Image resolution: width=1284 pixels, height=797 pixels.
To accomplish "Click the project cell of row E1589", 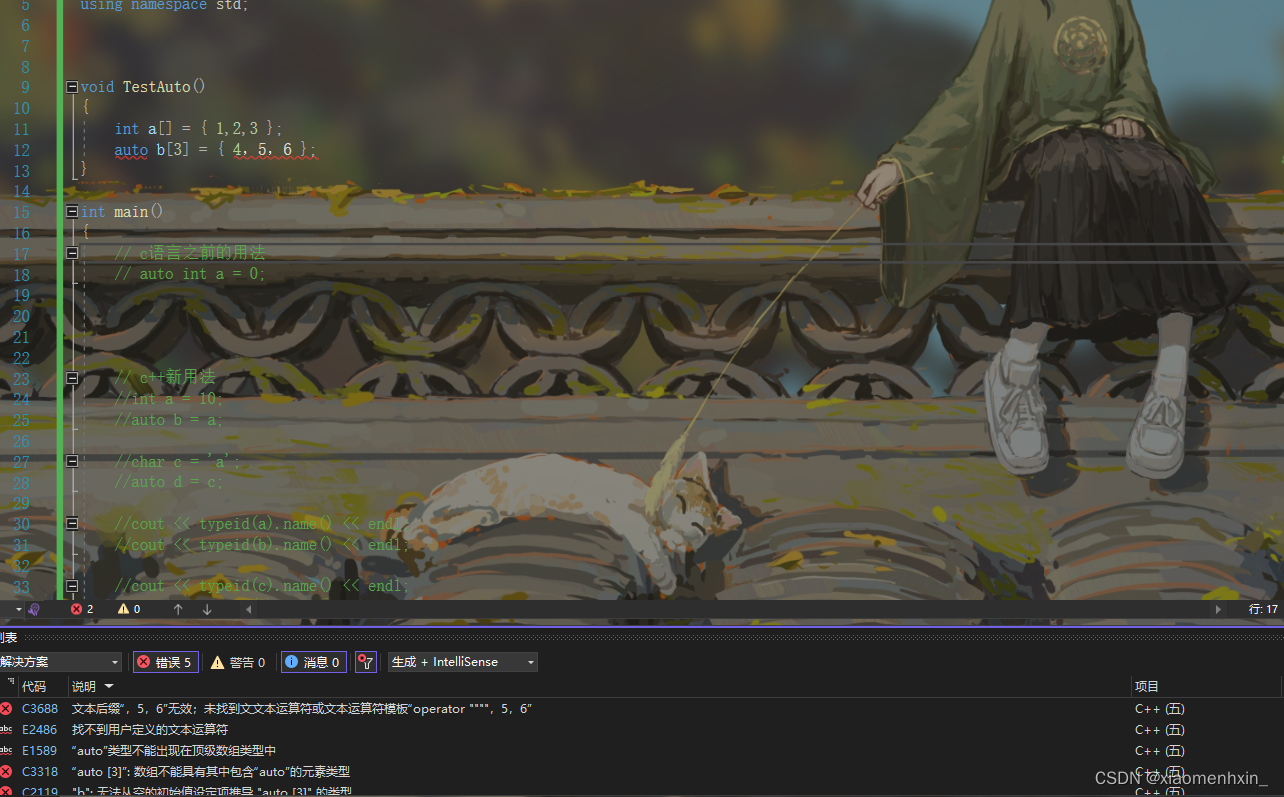I will pyautogui.click(x=1160, y=751).
